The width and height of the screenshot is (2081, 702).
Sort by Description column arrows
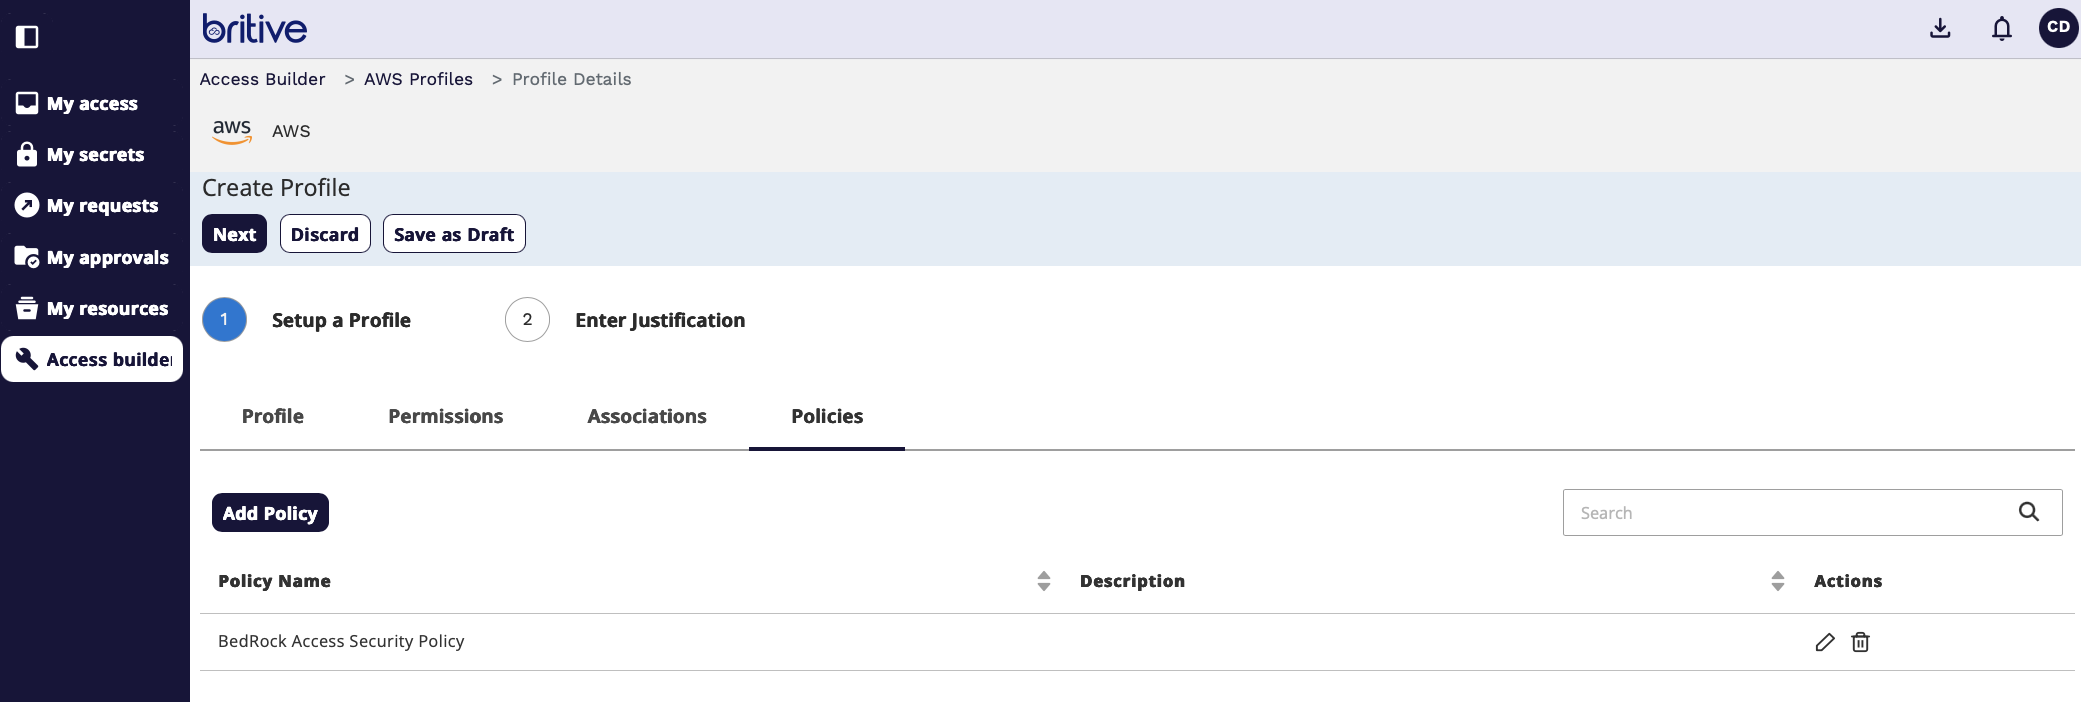coord(1777,581)
